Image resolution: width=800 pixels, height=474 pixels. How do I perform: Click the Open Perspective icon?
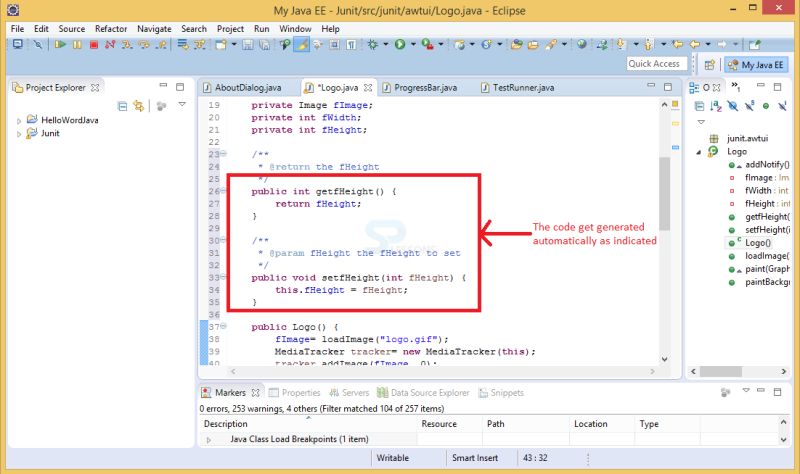pyautogui.click(x=709, y=65)
